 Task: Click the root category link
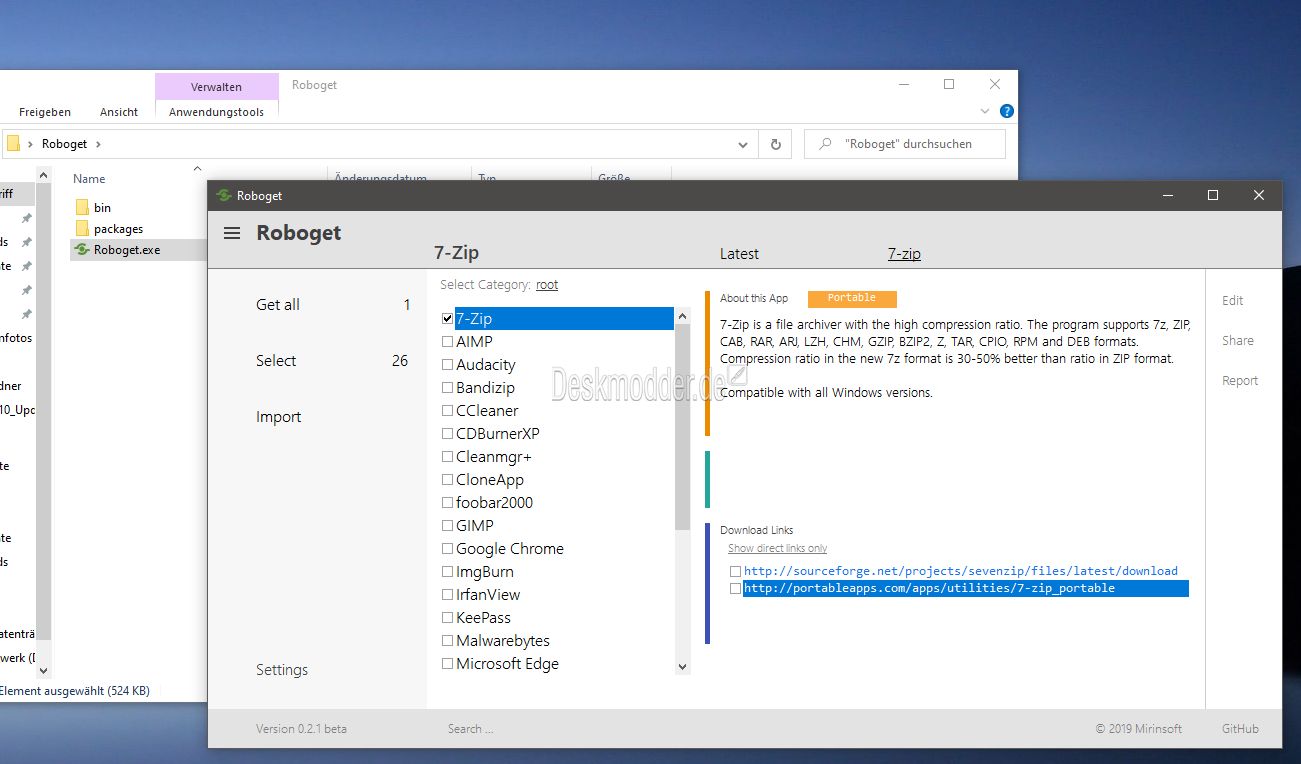547,285
